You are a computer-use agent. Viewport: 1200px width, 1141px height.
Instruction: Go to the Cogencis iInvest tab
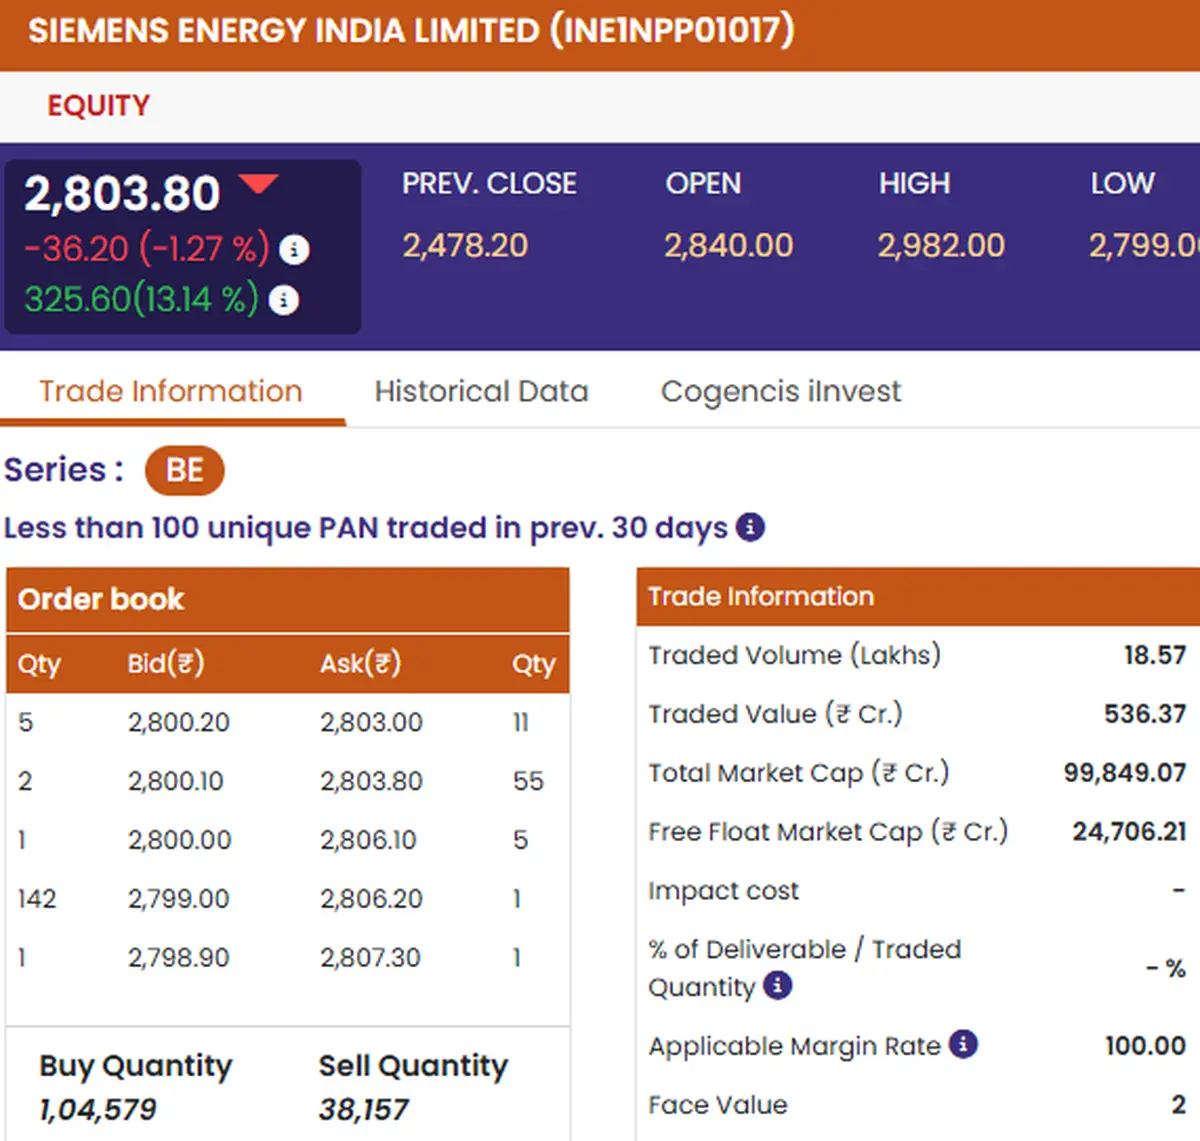(781, 391)
